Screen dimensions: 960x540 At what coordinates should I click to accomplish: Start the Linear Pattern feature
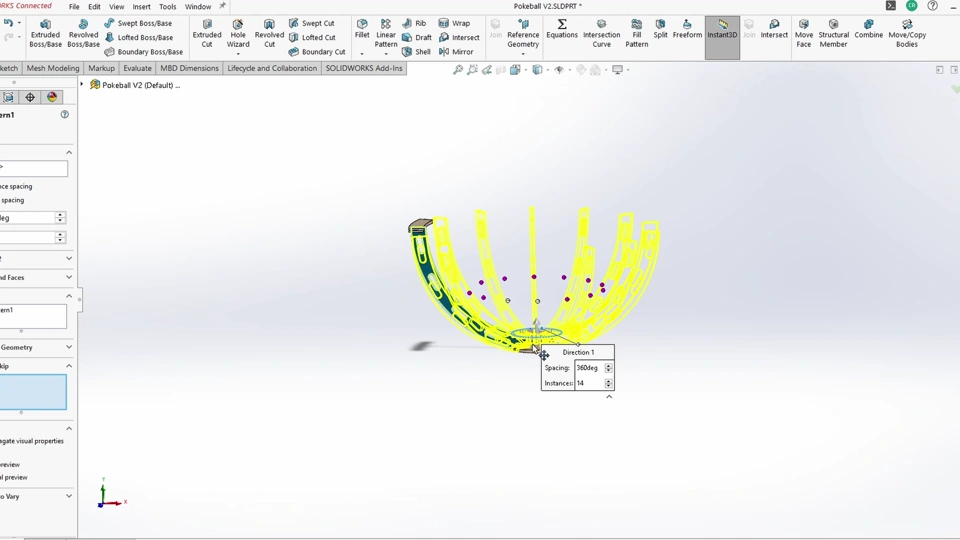pos(386,34)
